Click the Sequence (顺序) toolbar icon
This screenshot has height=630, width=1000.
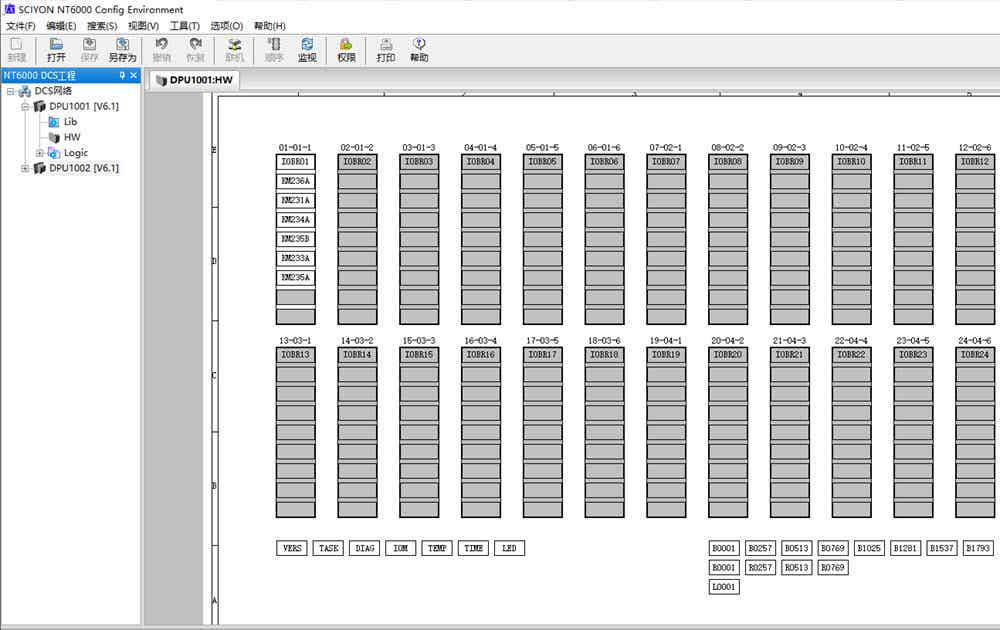(x=274, y=50)
